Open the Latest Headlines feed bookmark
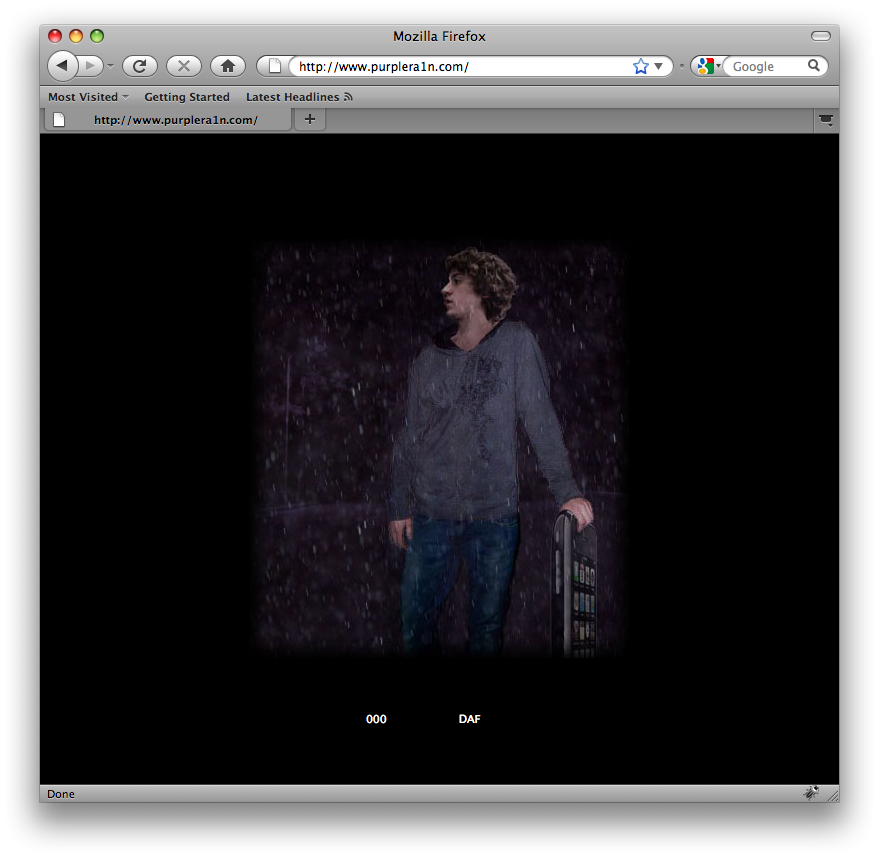Screen dimensions: 879x857 [298, 97]
